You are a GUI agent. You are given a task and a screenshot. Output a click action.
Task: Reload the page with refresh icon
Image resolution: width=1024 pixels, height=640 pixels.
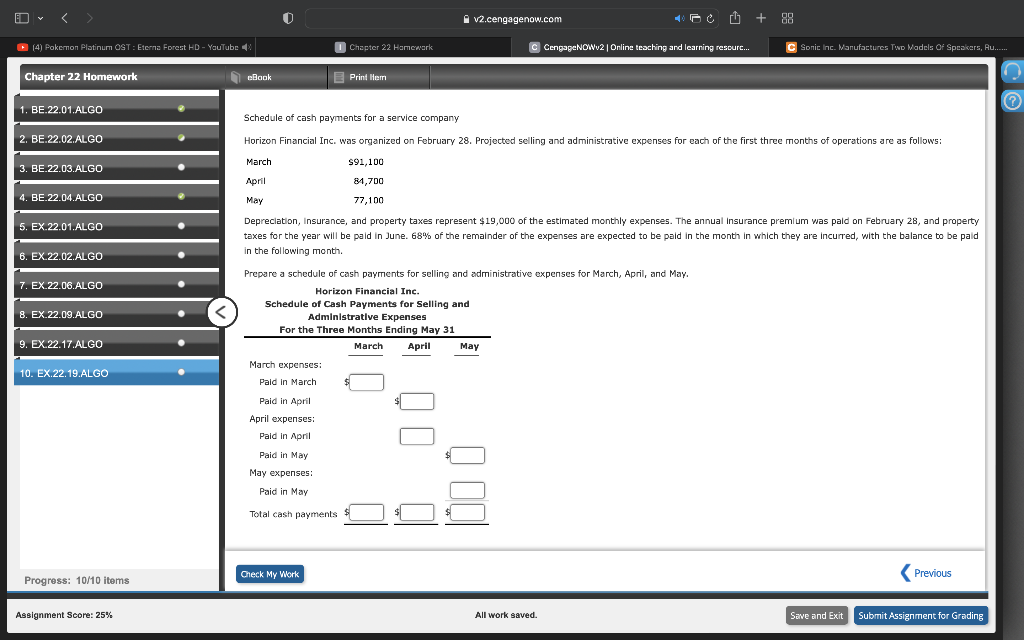click(710, 19)
